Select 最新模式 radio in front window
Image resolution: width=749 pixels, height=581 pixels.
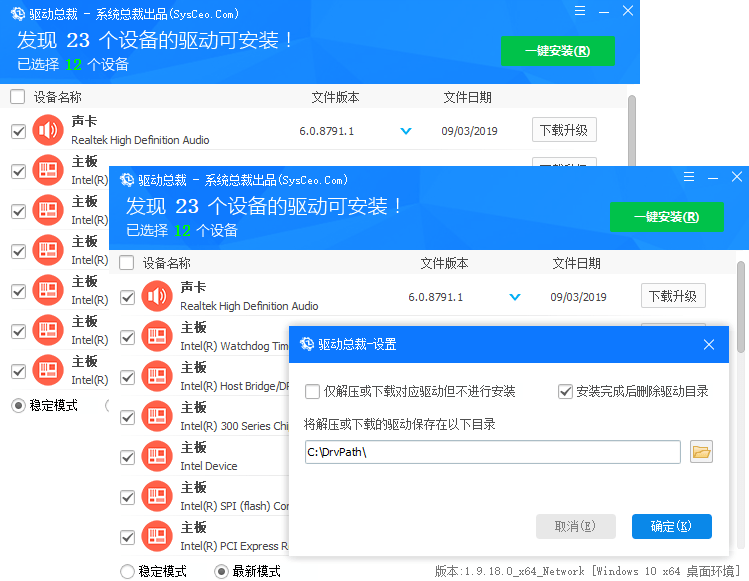click(x=222, y=571)
